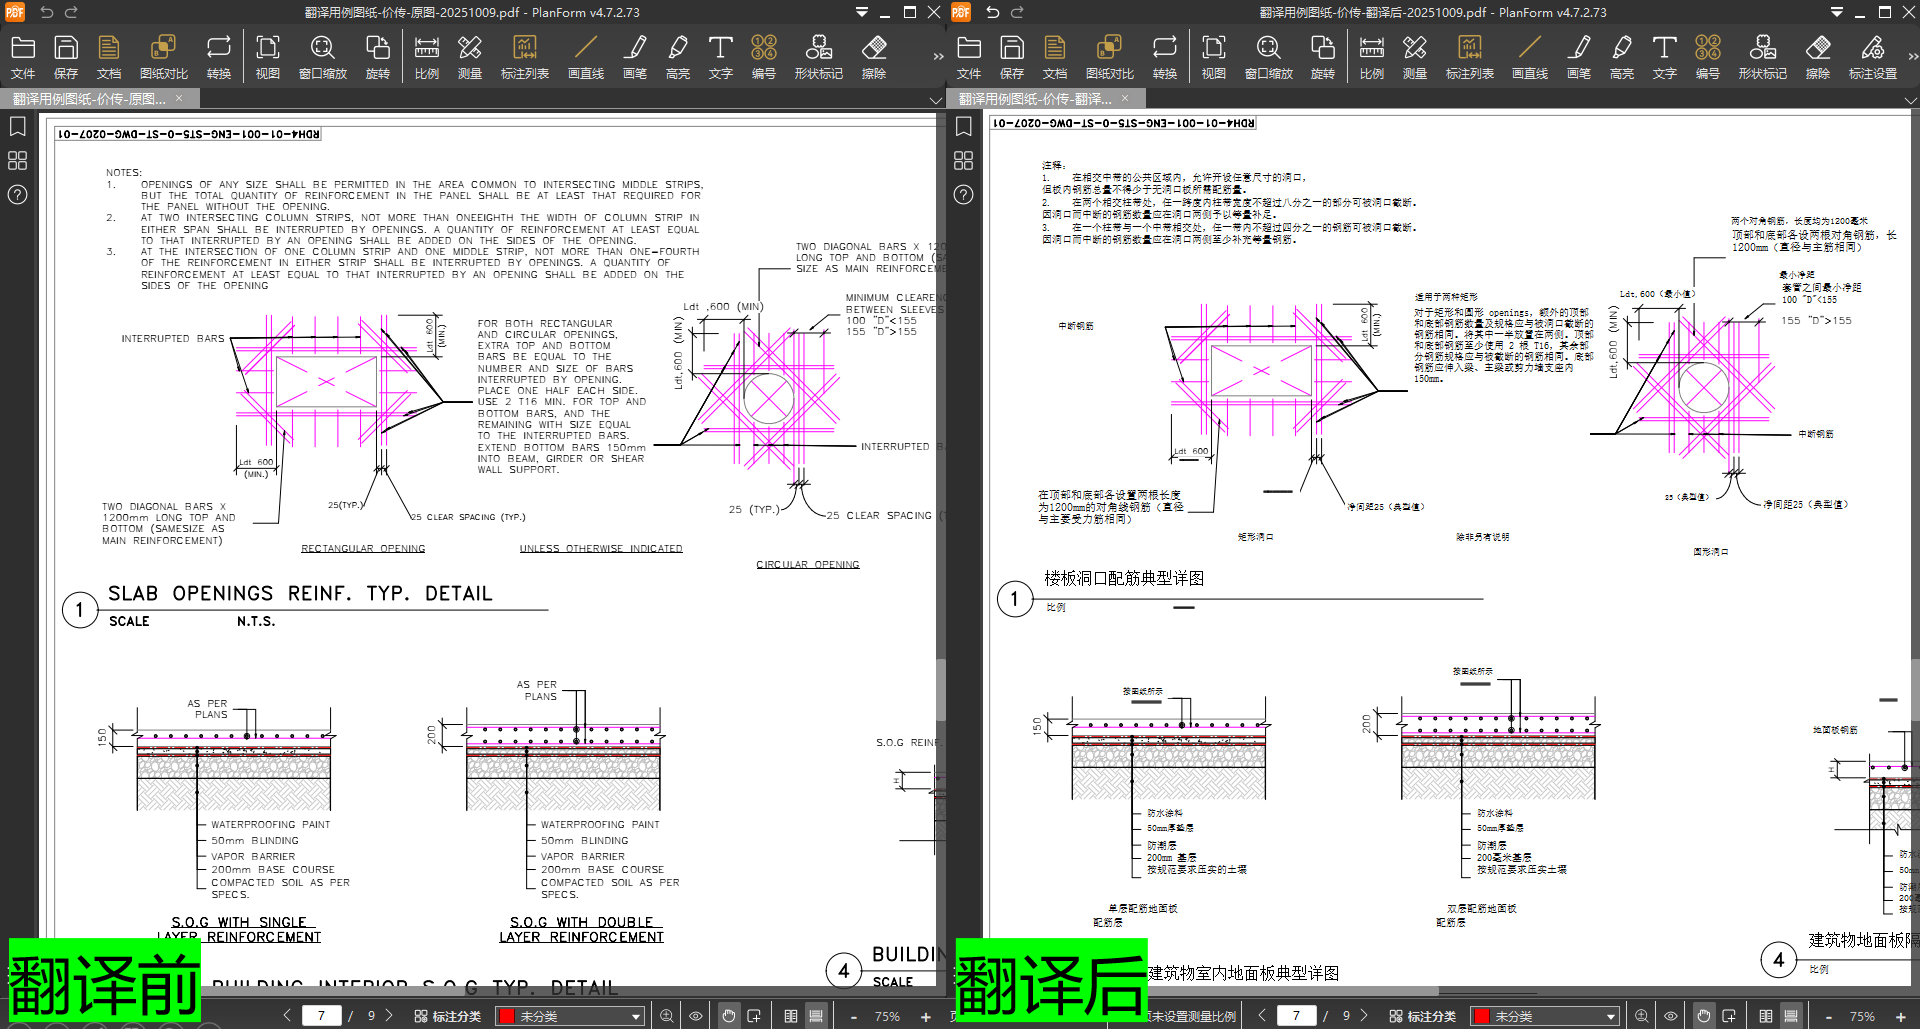Screen dimensions: 1920x1029
Task: Toggle annotation visibility eye icon in left status bar
Action: tap(696, 1016)
